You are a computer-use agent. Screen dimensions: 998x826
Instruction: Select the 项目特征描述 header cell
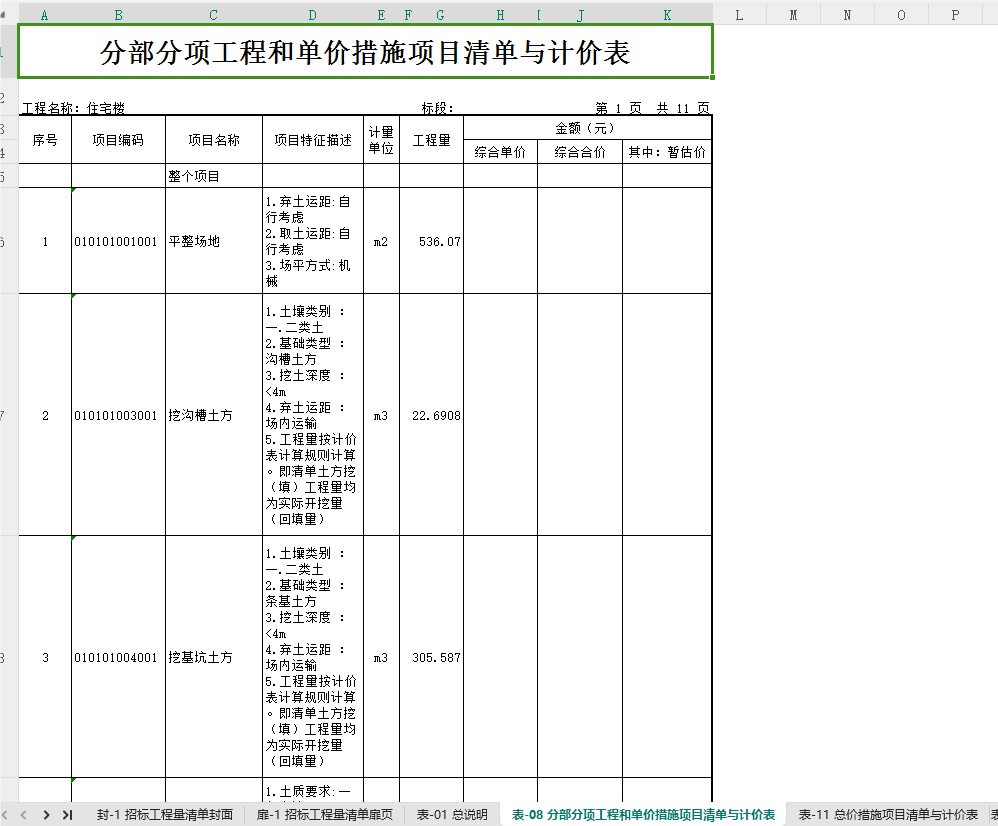(313, 140)
